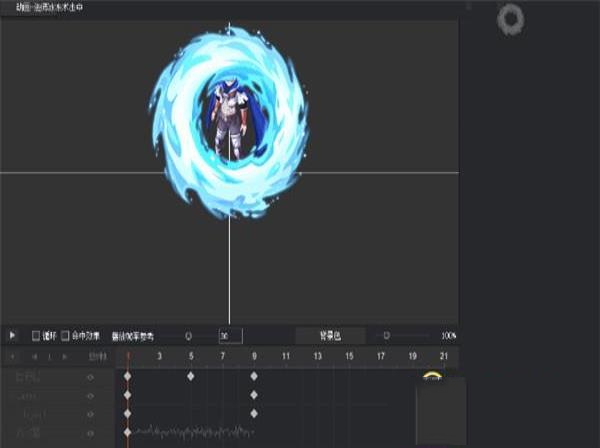Play the animation with the play button
The image size is (600, 448).
coord(12,336)
